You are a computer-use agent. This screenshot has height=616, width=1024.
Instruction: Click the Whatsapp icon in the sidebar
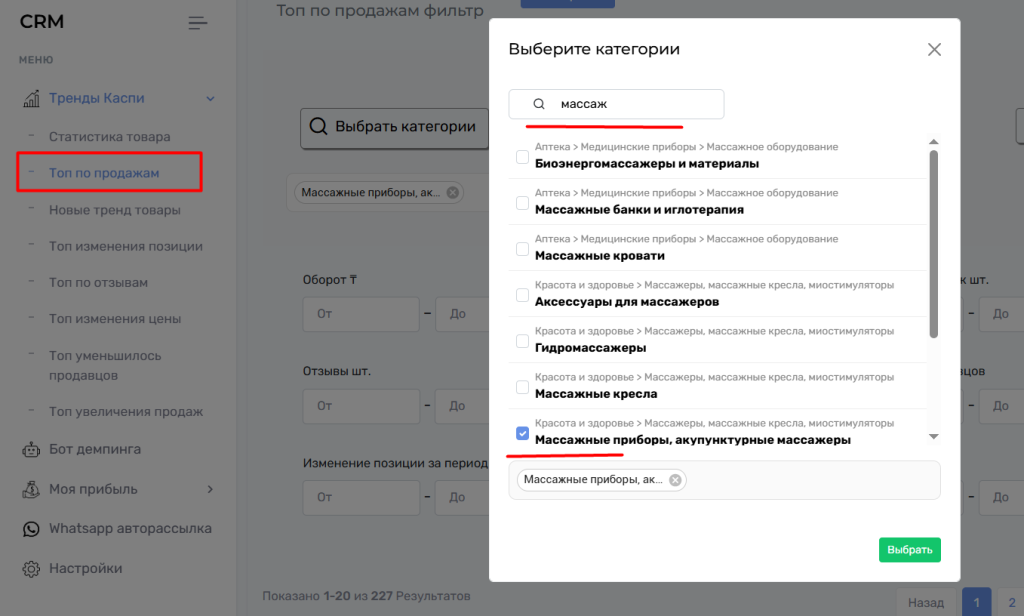[x=31, y=529]
